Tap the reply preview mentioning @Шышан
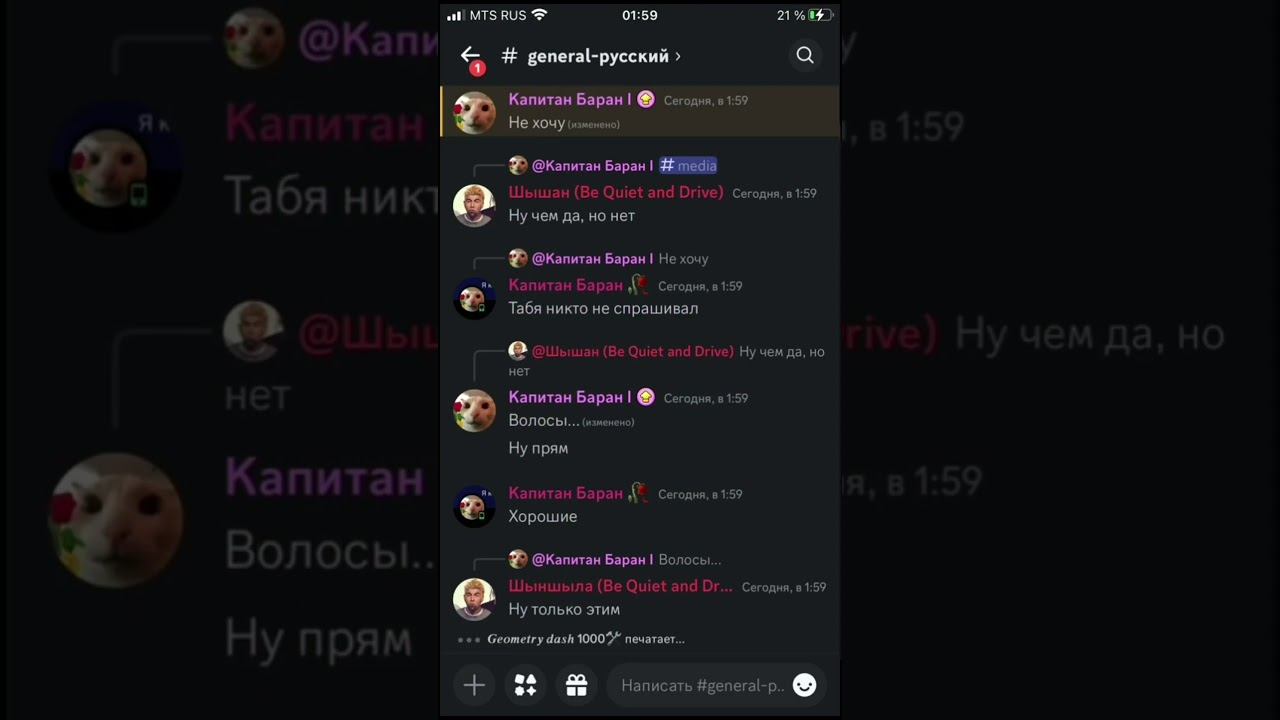 667,361
